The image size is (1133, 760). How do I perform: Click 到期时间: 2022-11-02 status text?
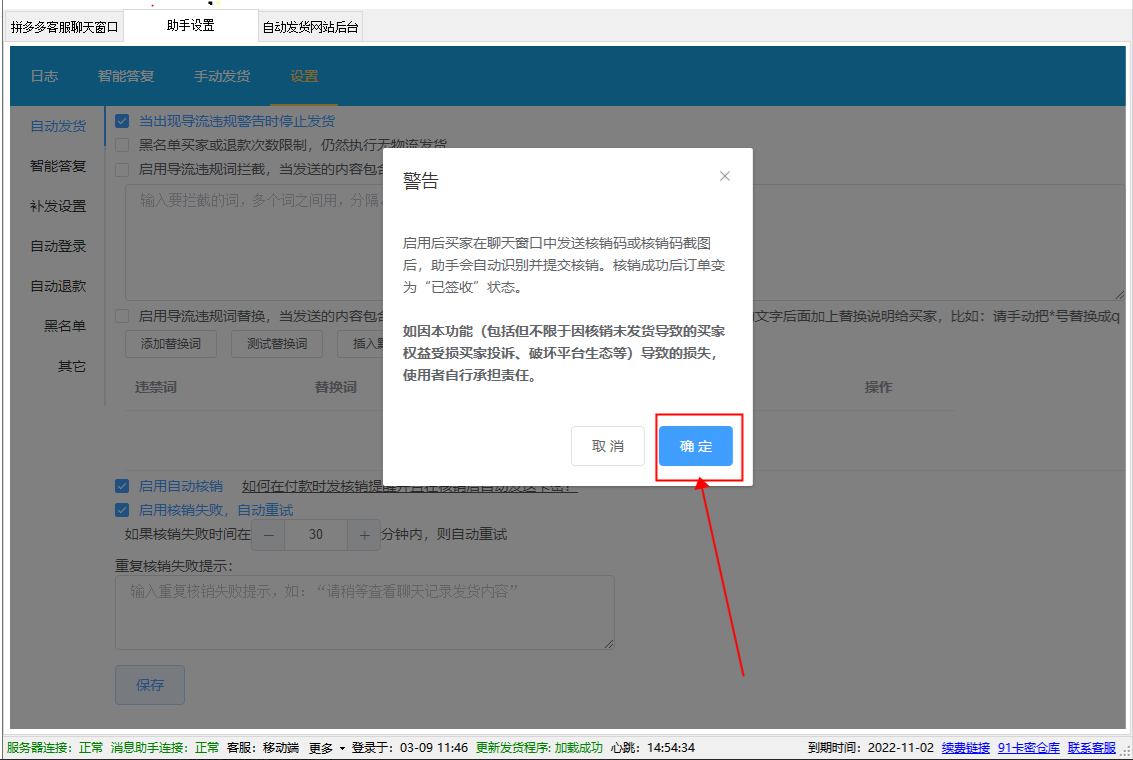pyautogui.click(x=871, y=748)
